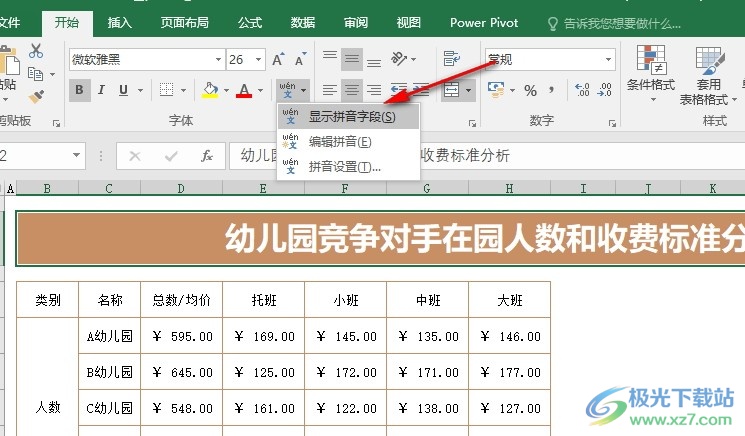This screenshot has height=436, width=745.
Task: Select 显示拼音字段(S) menu entry
Action: click(x=348, y=117)
